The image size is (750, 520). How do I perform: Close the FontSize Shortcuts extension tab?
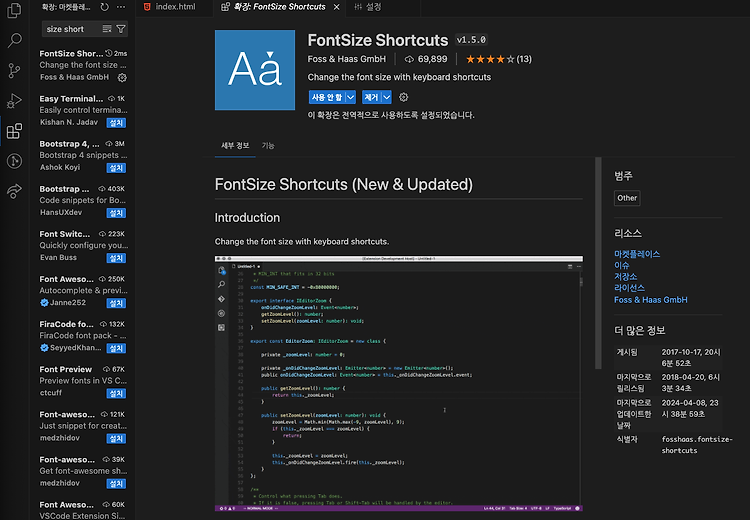tap(337, 7)
